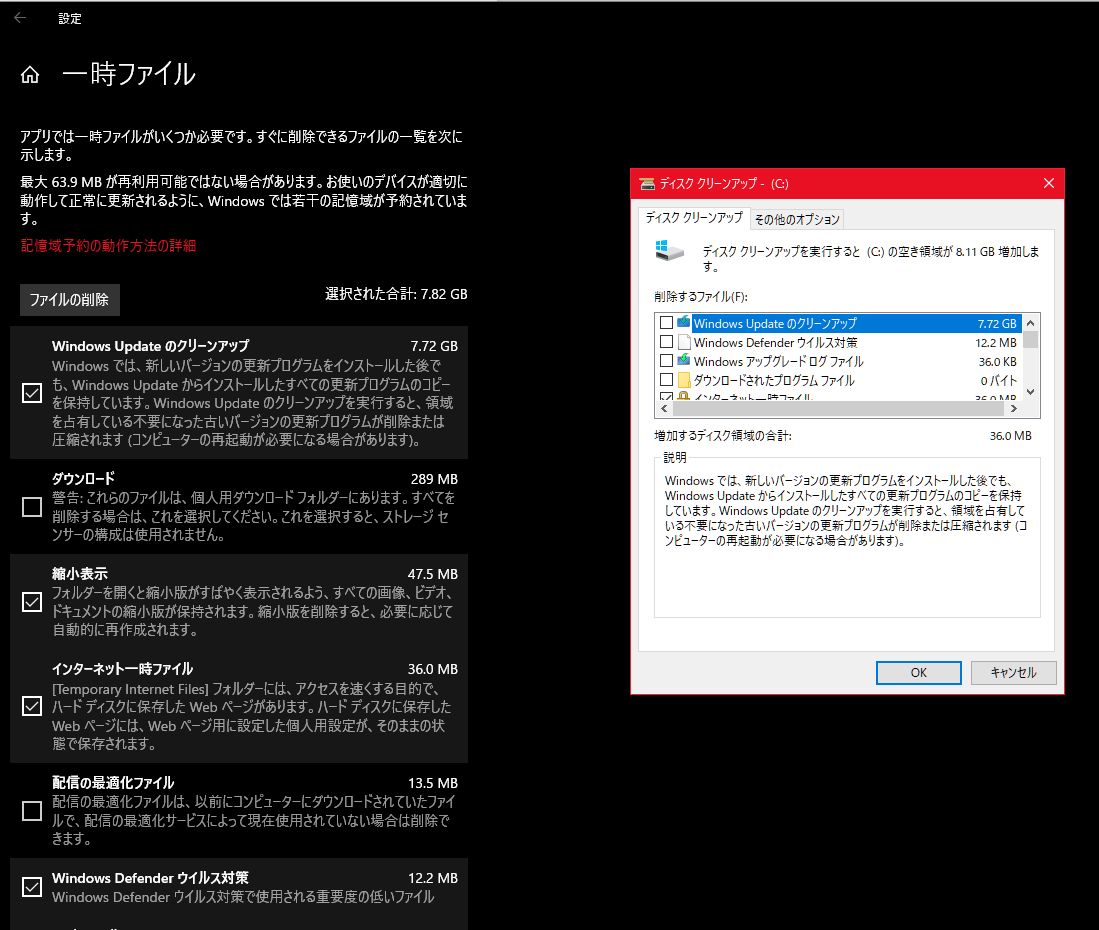Viewport: 1099px width, 930px height.
Task: Click the Windows Update cleanup row icon
Action: pyautogui.click(x=683, y=323)
